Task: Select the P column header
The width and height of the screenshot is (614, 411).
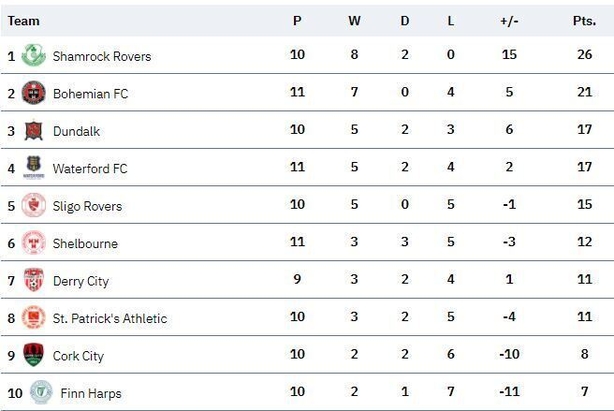Action: [297, 21]
